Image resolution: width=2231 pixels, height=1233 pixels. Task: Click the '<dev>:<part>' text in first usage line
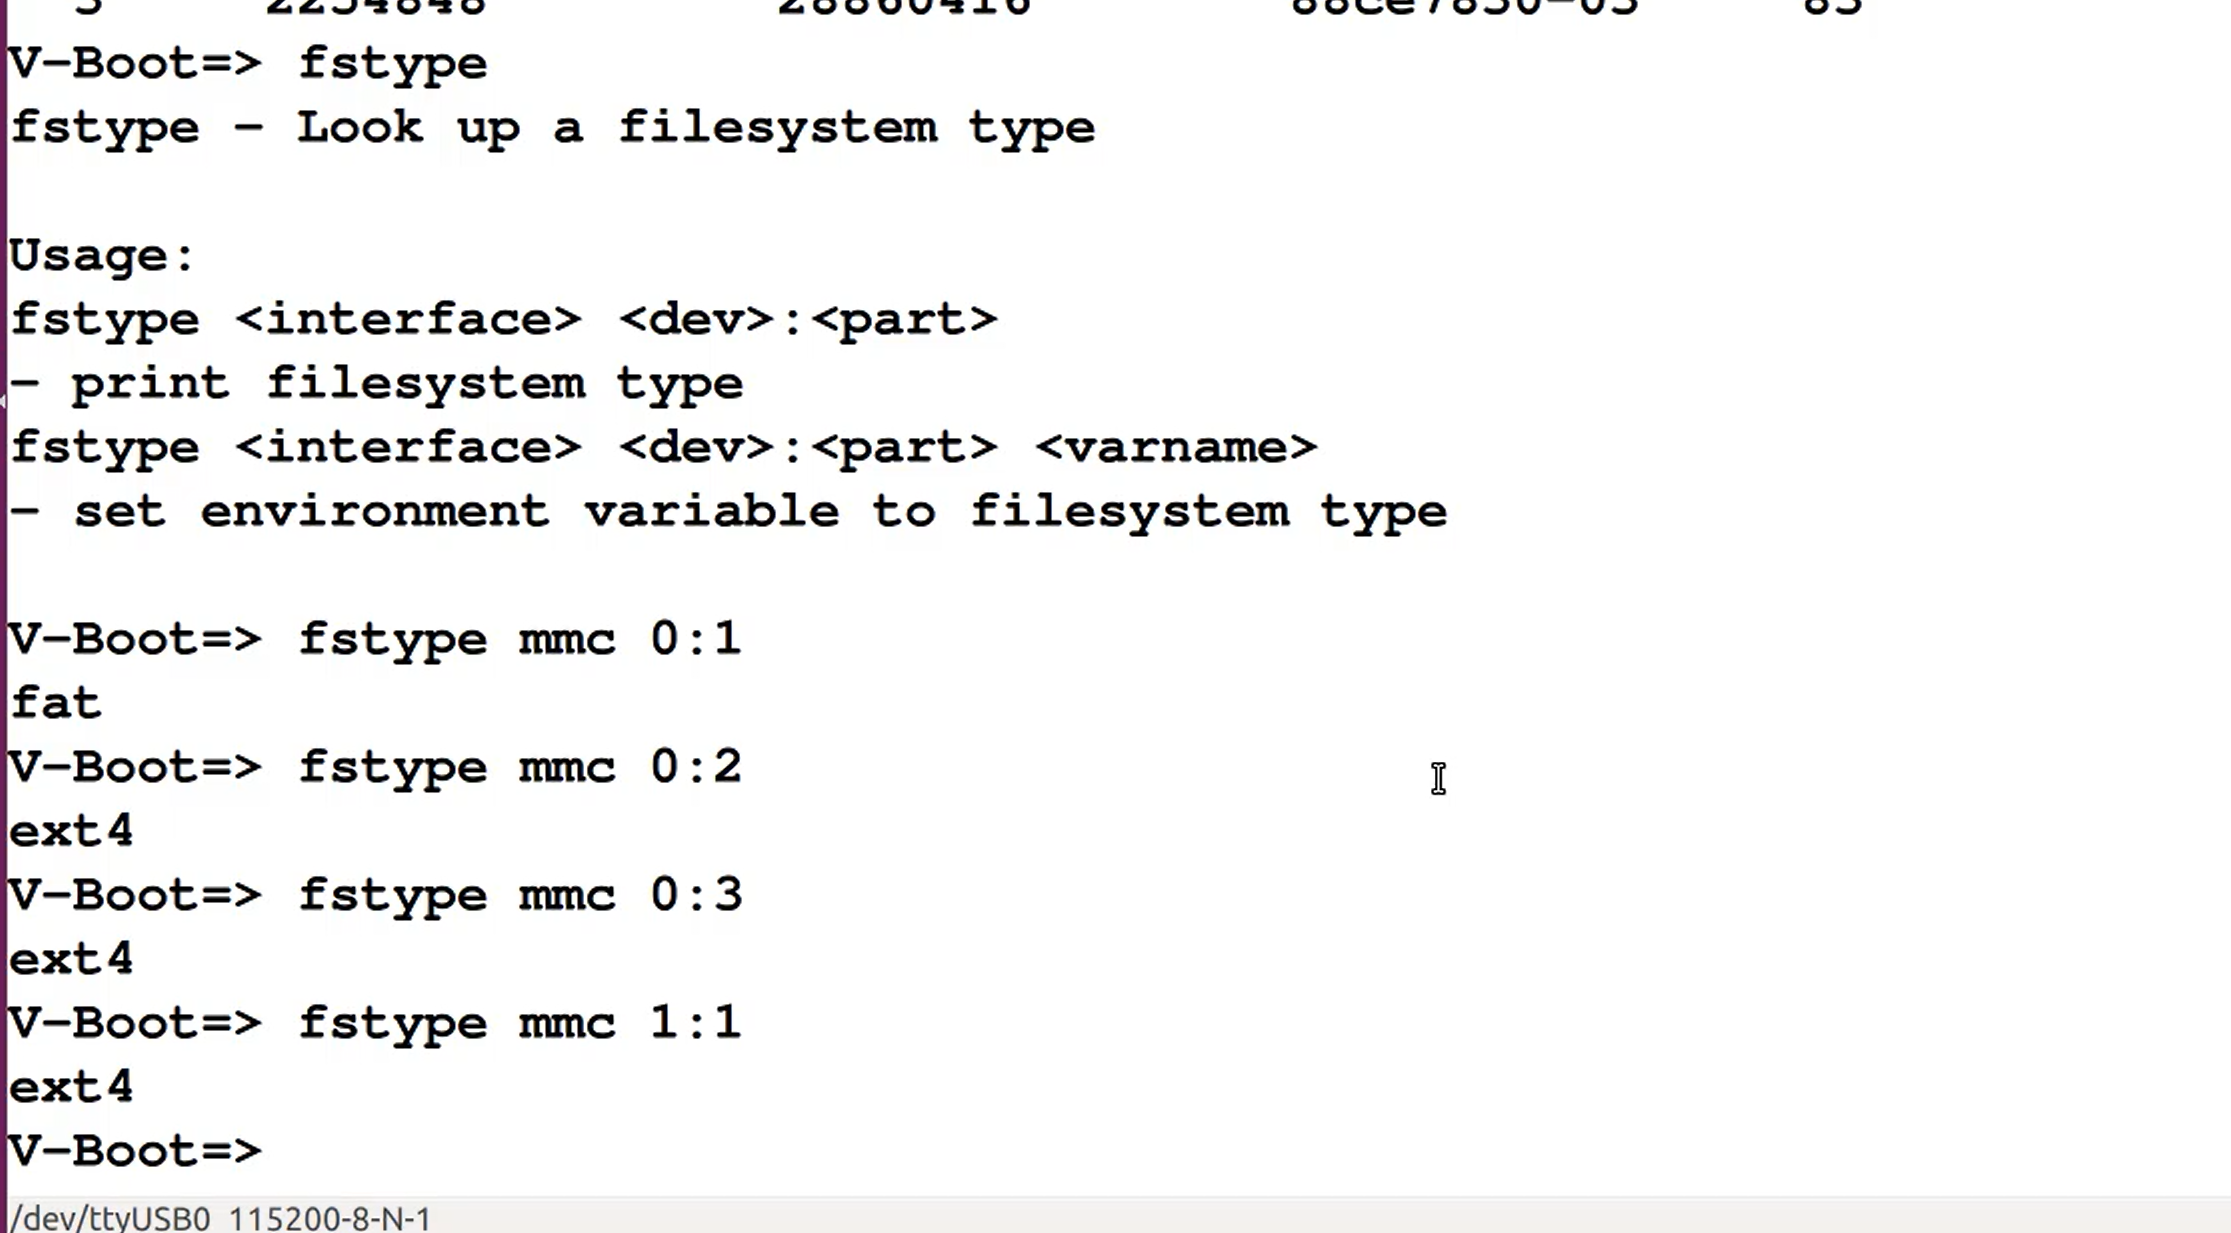tap(808, 320)
